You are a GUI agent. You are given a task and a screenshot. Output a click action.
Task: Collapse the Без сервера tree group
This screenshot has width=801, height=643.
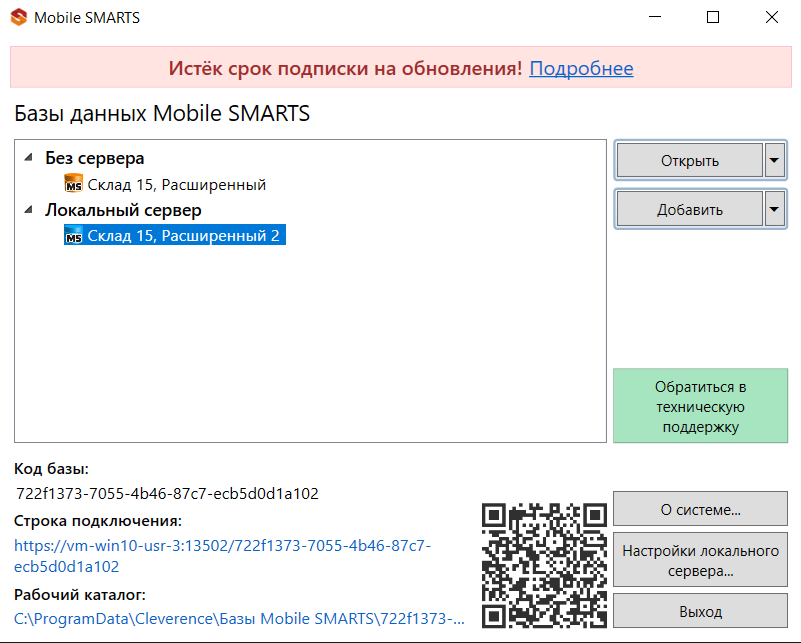(x=29, y=158)
